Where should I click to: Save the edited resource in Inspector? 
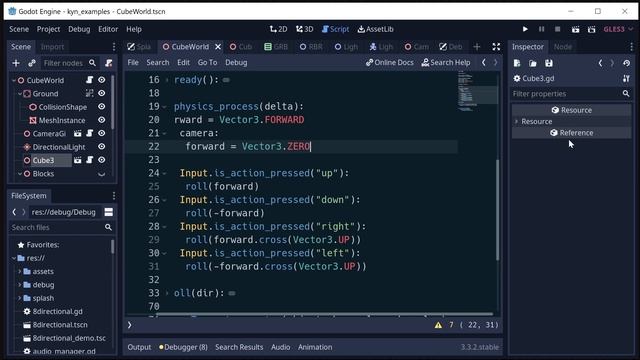tap(549, 63)
